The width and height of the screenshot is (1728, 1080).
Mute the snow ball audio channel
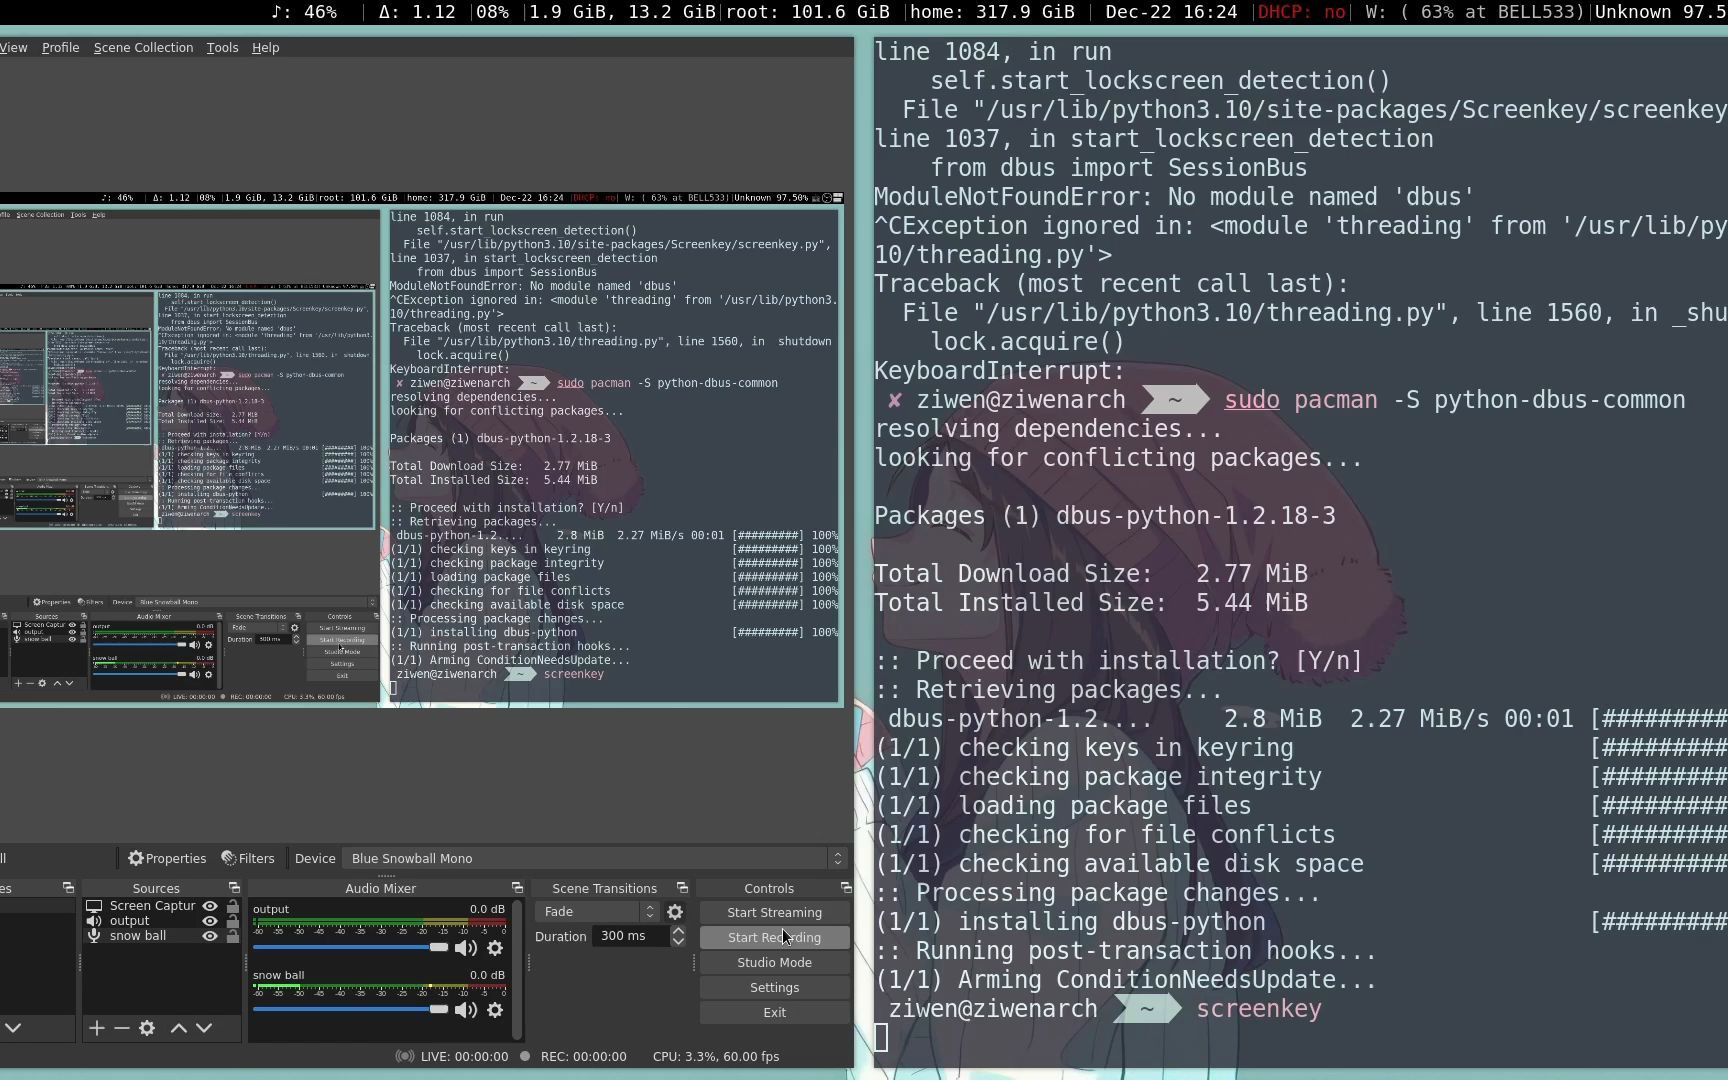[x=465, y=1010]
